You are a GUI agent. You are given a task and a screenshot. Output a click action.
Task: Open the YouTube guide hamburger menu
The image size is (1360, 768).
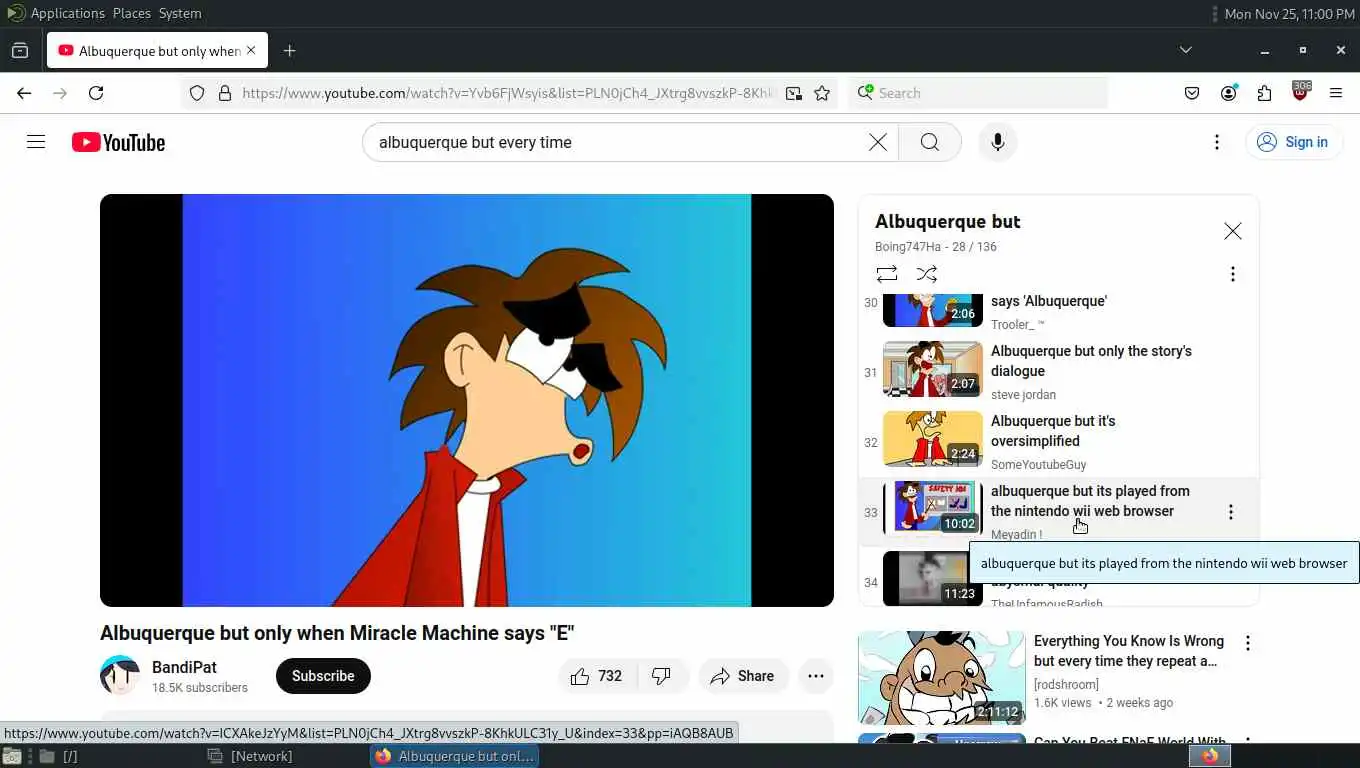pyautogui.click(x=36, y=142)
